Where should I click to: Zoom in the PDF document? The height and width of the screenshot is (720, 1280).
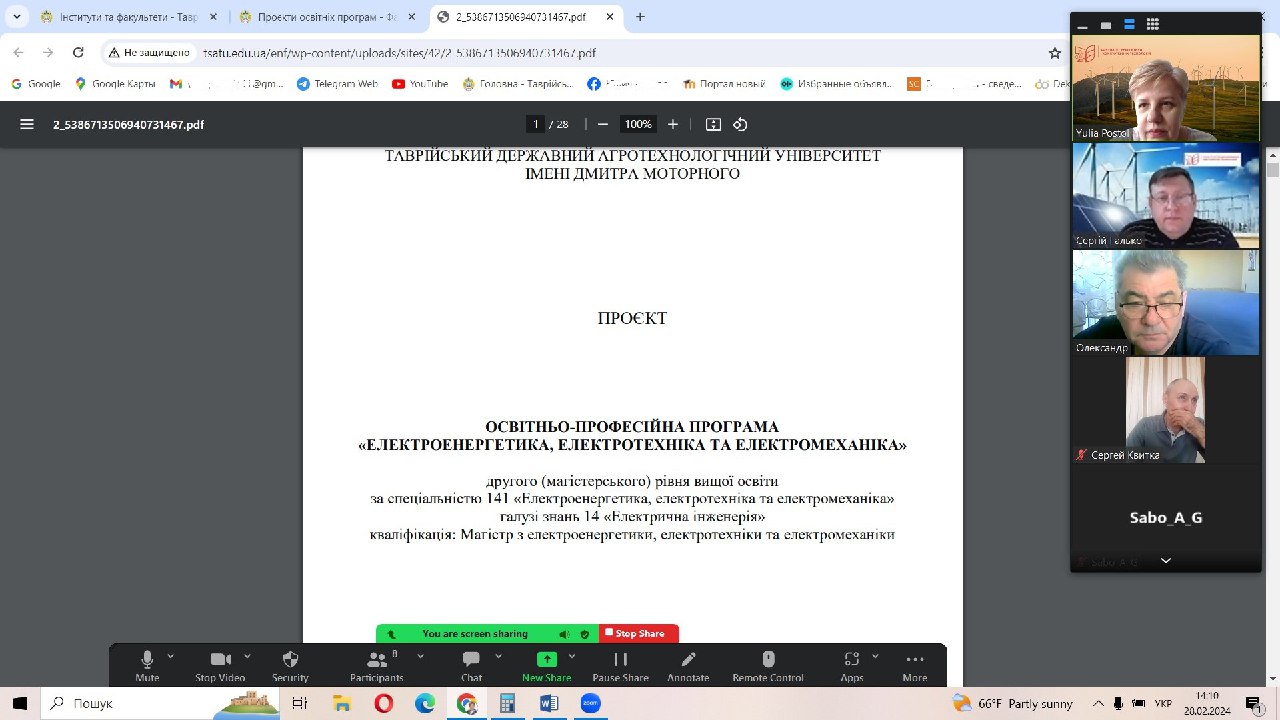click(673, 124)
